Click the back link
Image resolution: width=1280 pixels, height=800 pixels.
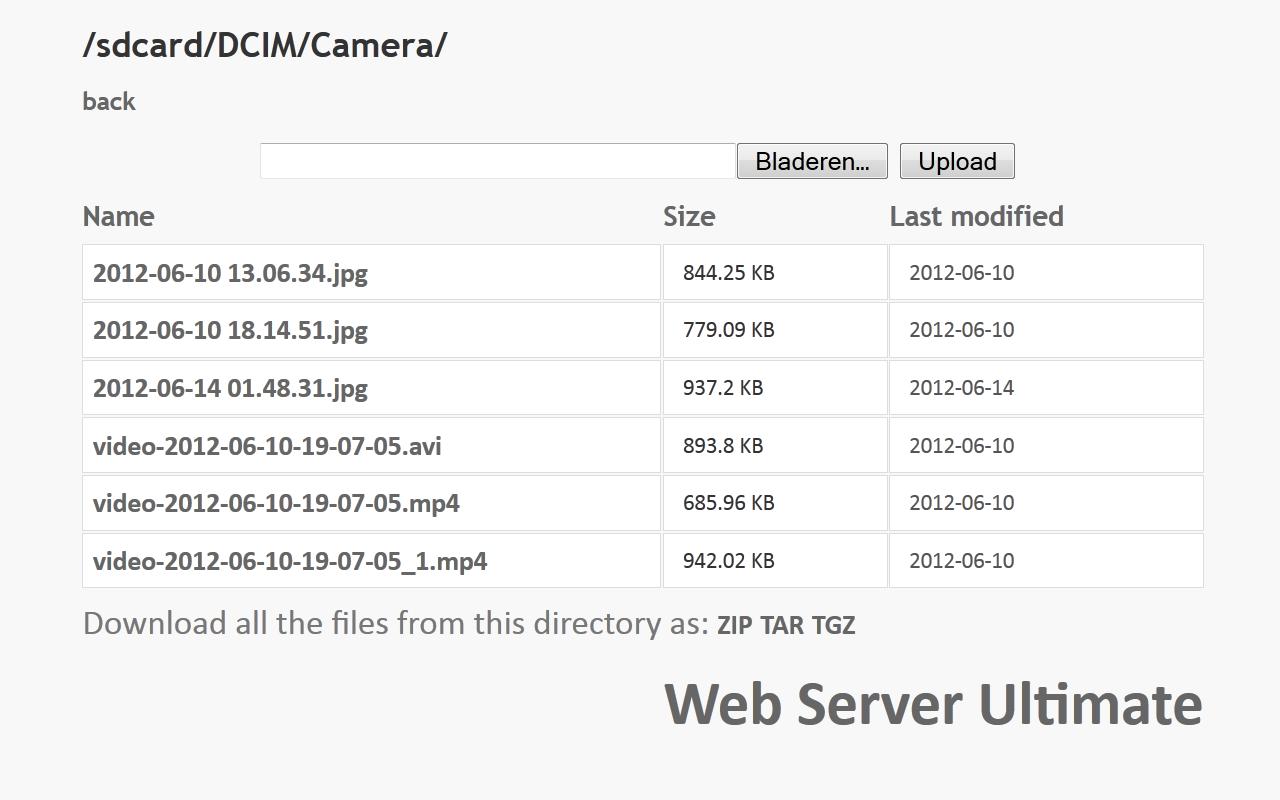109,101
